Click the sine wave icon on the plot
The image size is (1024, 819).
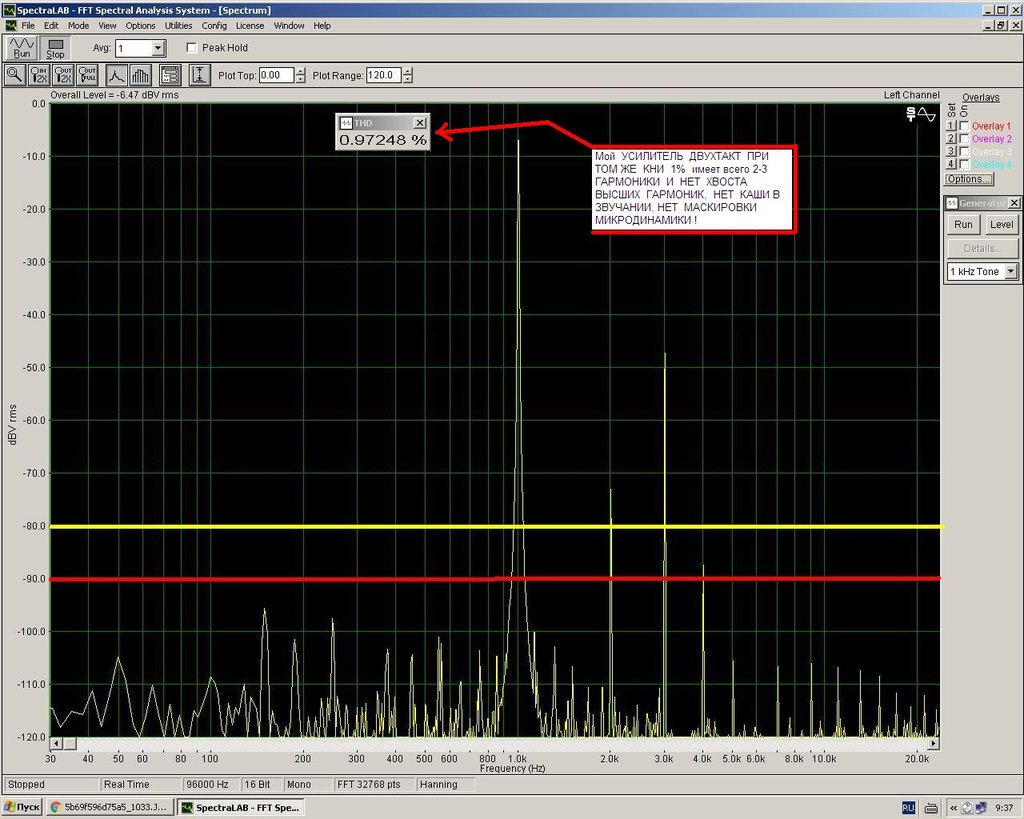point(927,114)
